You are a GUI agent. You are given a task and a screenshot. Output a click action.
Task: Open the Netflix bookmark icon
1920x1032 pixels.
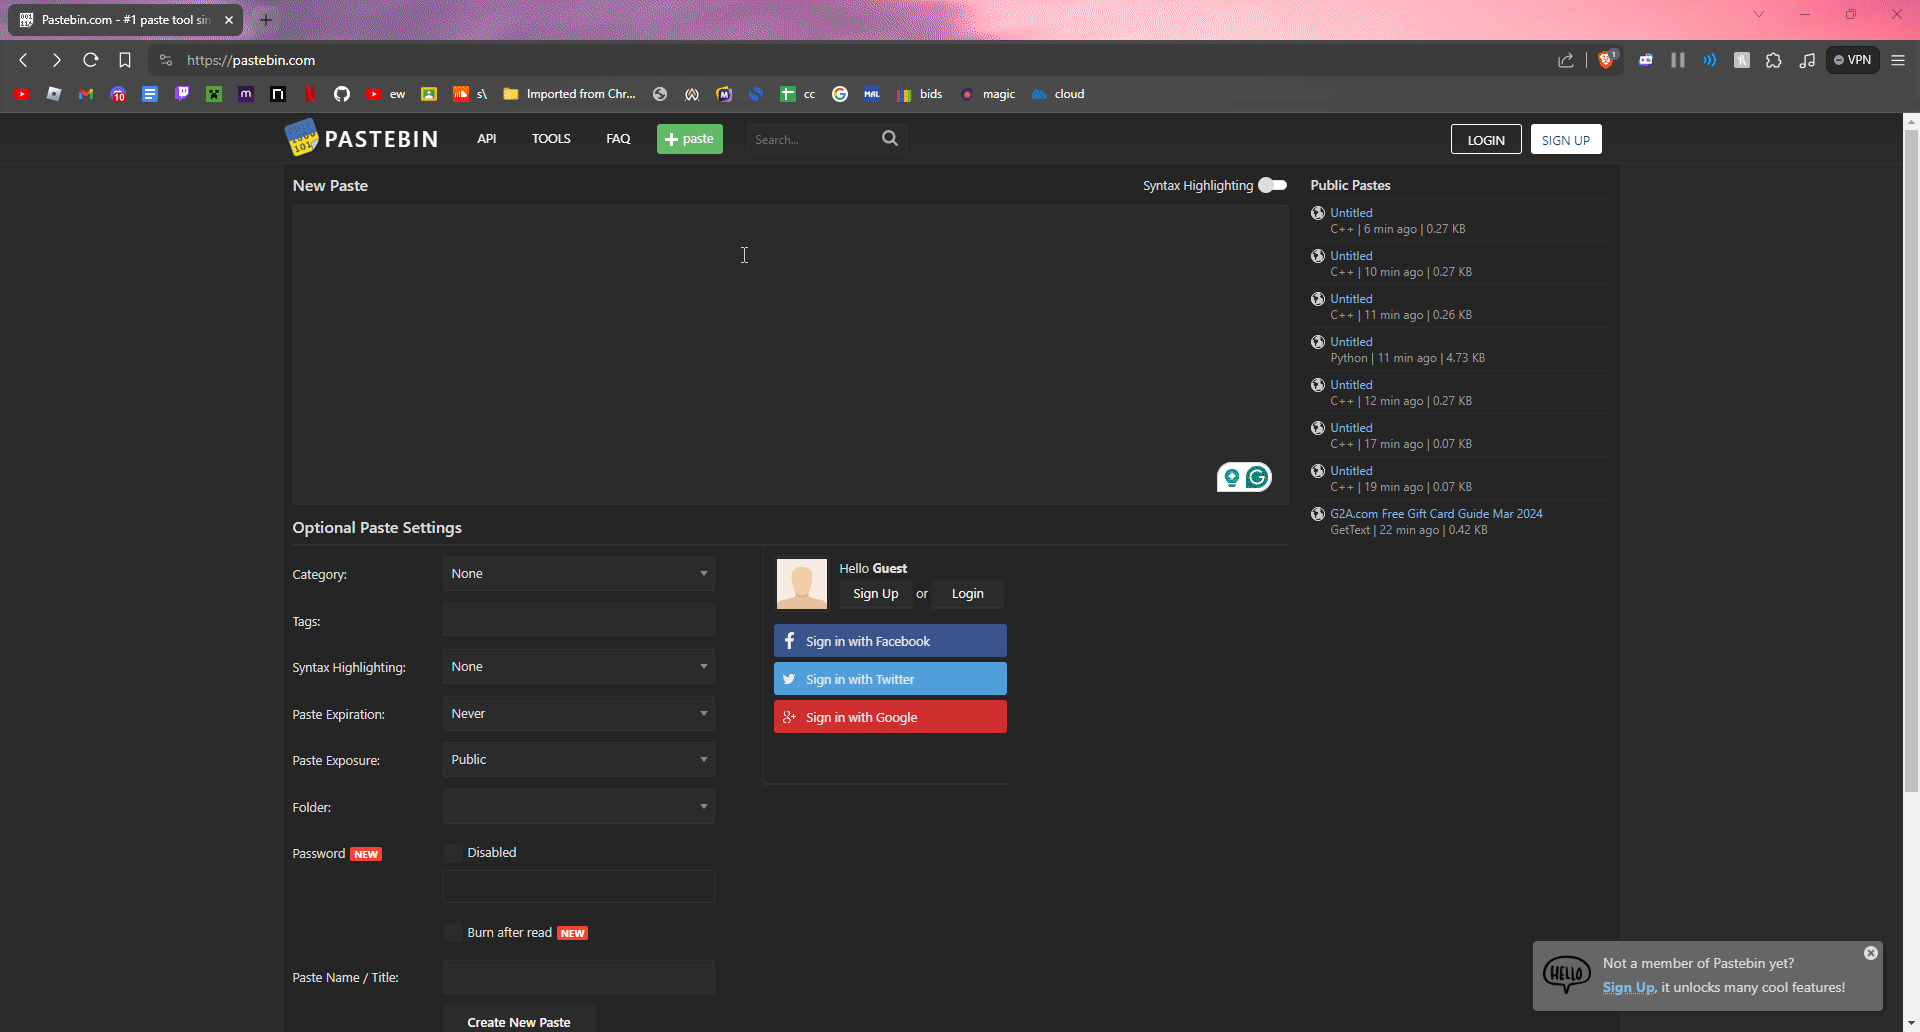tap(310, 94)
